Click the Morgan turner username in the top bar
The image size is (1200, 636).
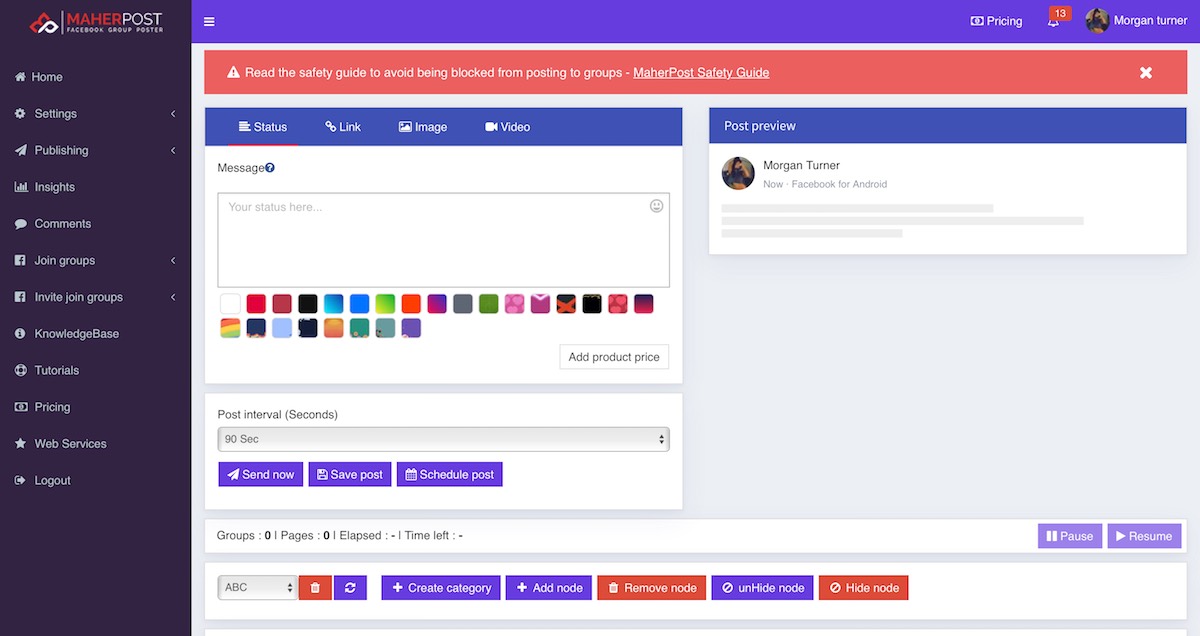1151,21
